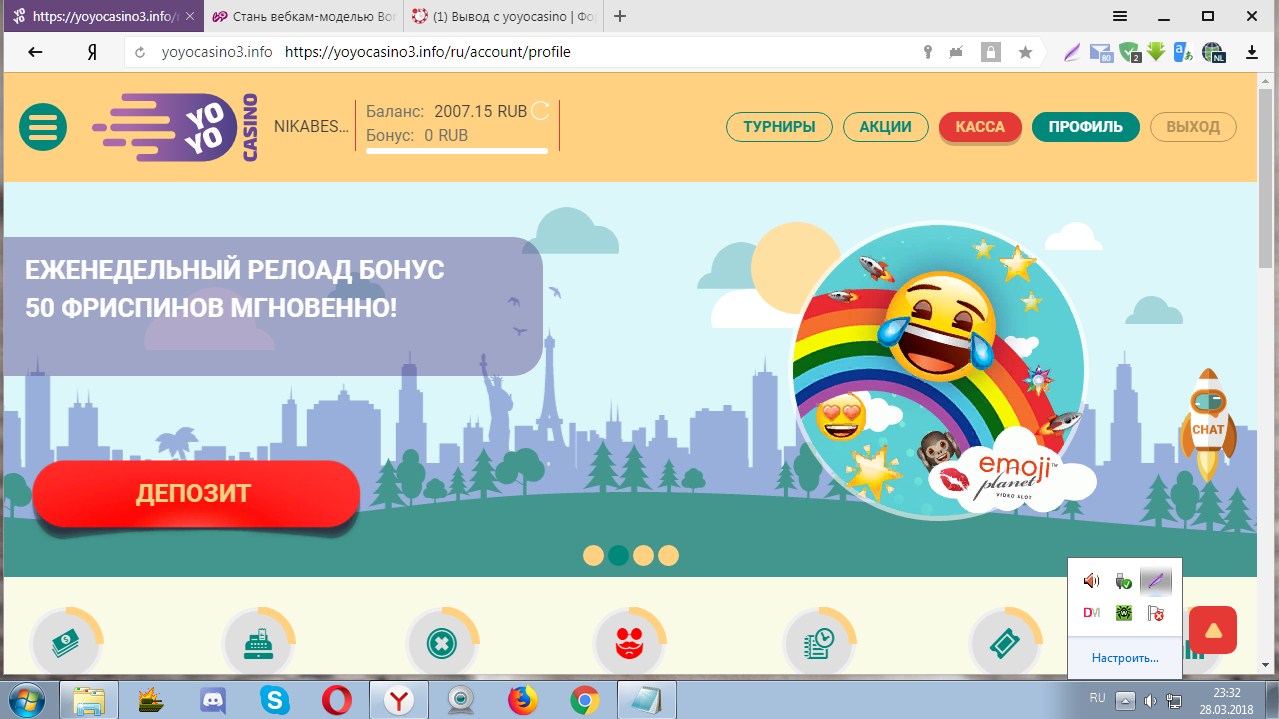Viewport: 1279px width, 719px height.
Task: Select the fourth banner carousel dot
Action: 668,555
